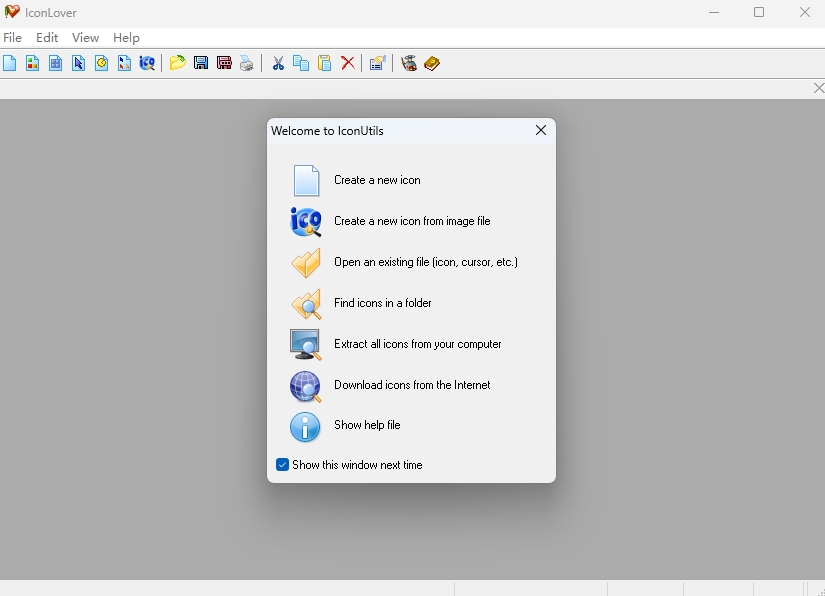Click the folder with magnifier icon in dialog
The image size is (825, 596).
(x=306, y=304)
